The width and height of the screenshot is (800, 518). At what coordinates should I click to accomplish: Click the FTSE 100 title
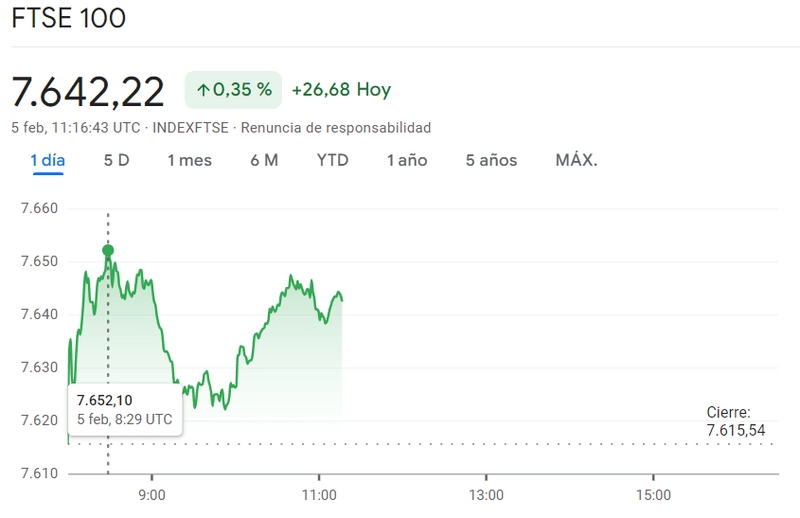pos(69,19)
